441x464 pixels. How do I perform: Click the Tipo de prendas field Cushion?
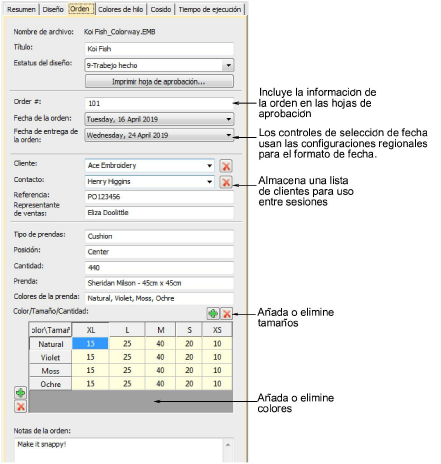[159, 236]
